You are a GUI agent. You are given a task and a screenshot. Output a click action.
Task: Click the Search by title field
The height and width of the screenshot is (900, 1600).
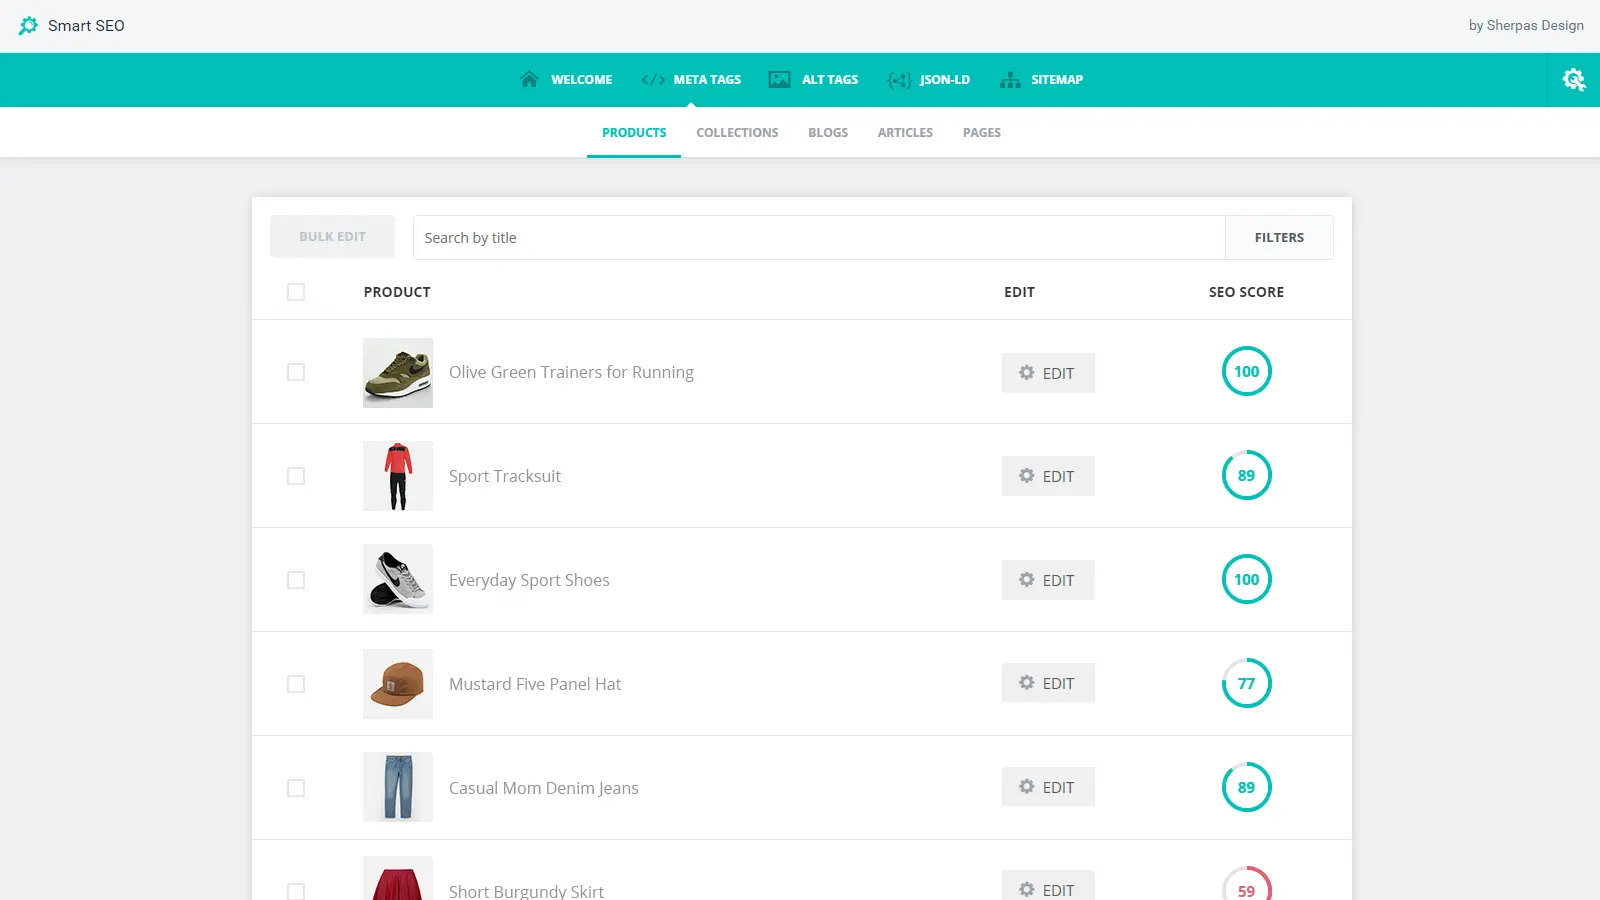(820, 237)
